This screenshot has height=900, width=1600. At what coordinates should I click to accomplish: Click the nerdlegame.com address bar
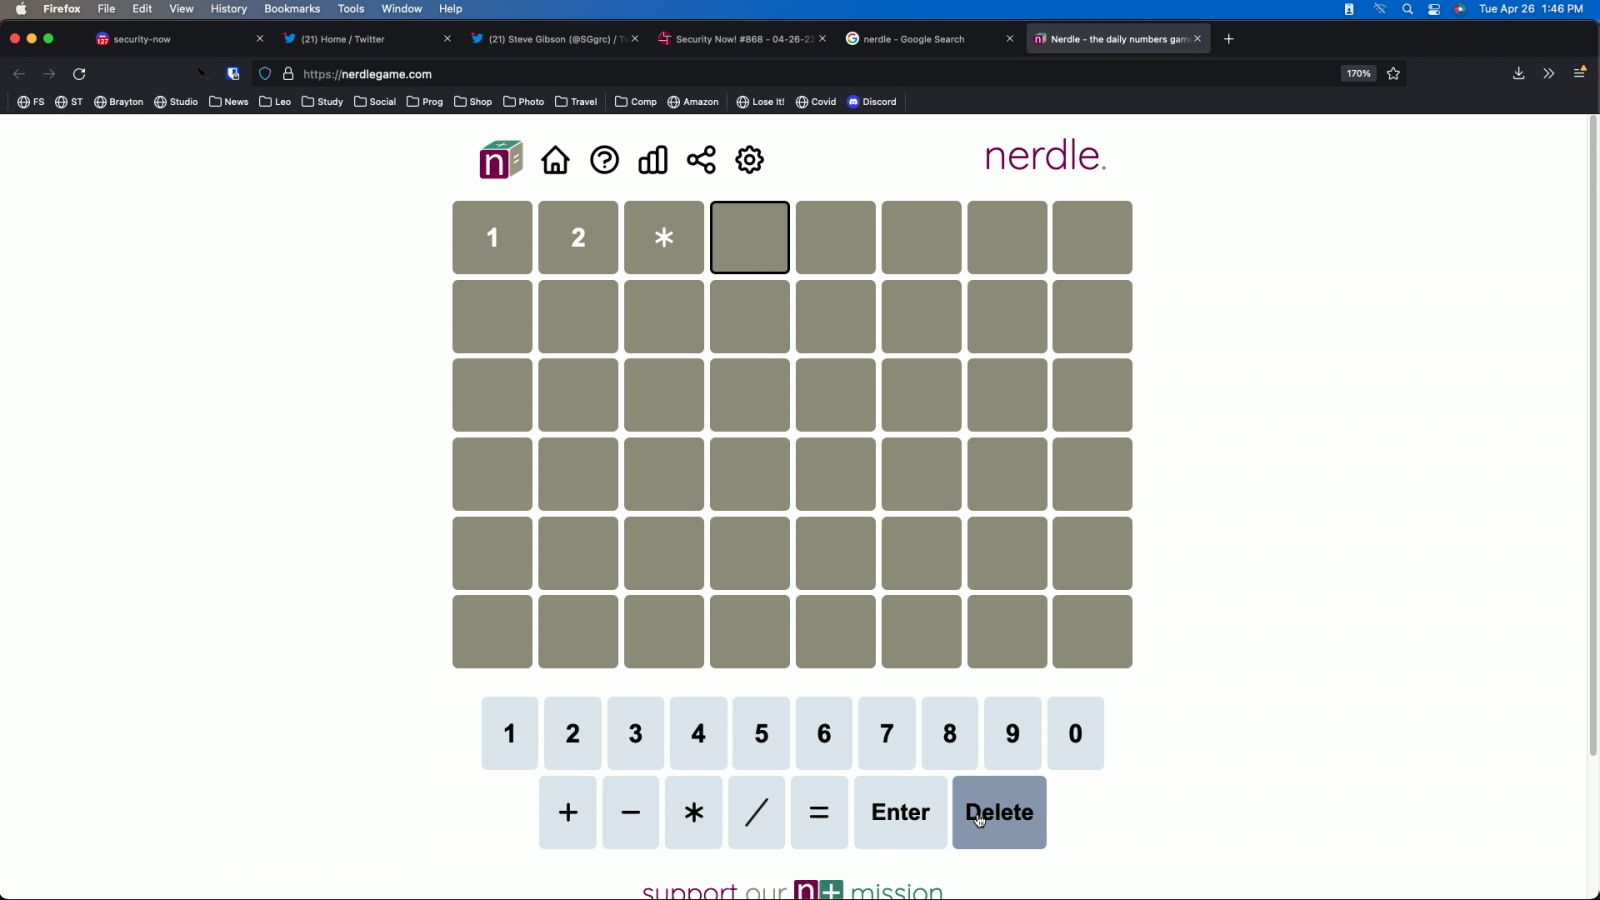700,74
